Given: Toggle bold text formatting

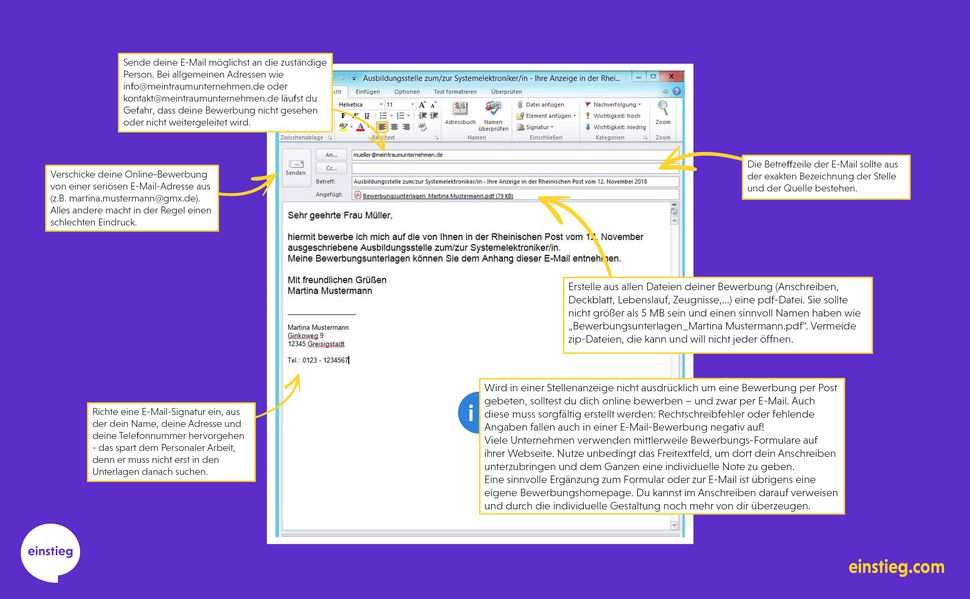Looking at the screenshot, I should click(343, 115).
